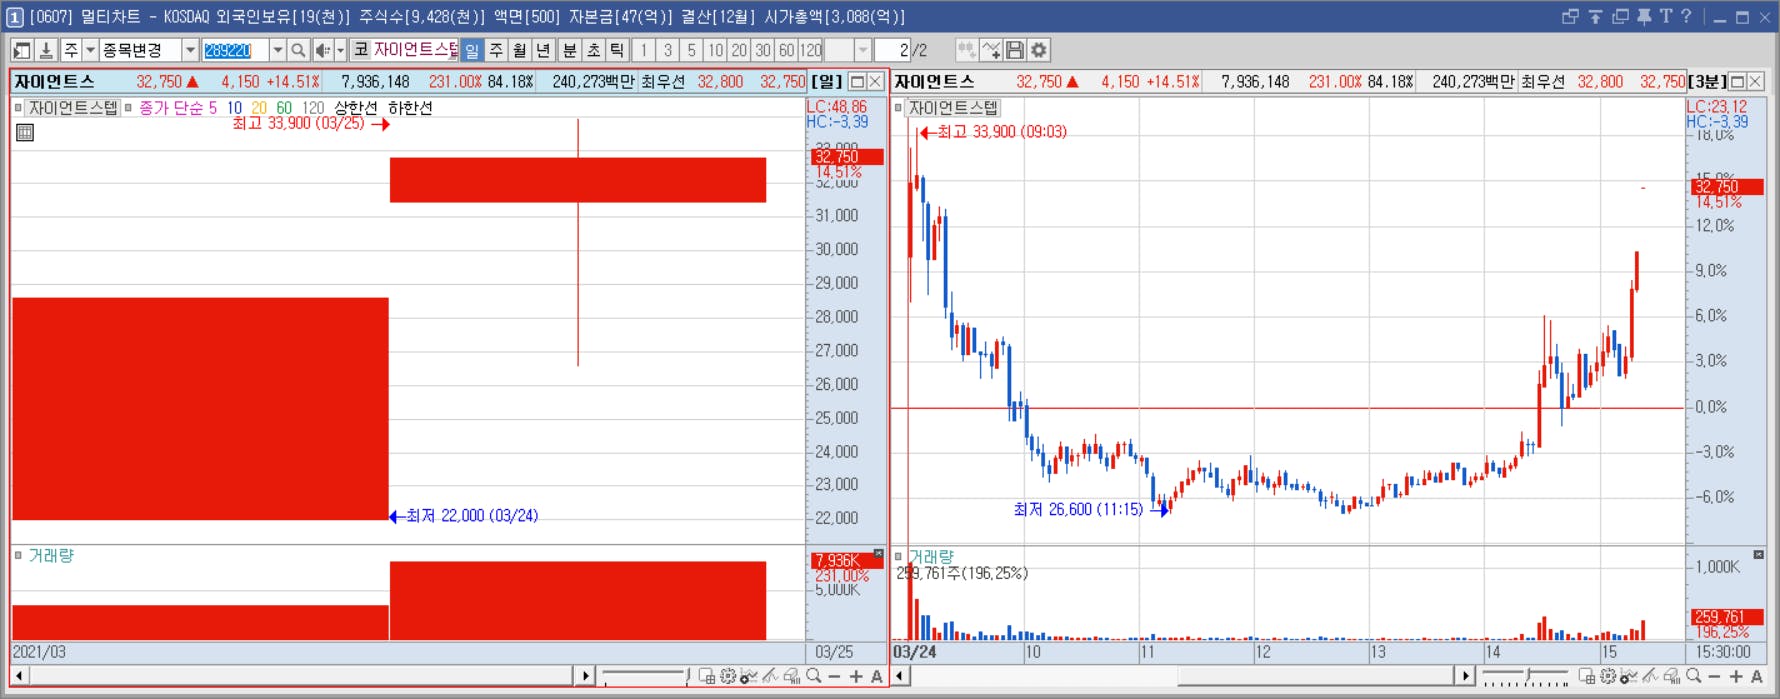Image resolution: width=1780 pixels, height=699 pixels.
Task: Toggle the 분 (minute) period button
Action: pyautogui.click(x=569, y=50)
